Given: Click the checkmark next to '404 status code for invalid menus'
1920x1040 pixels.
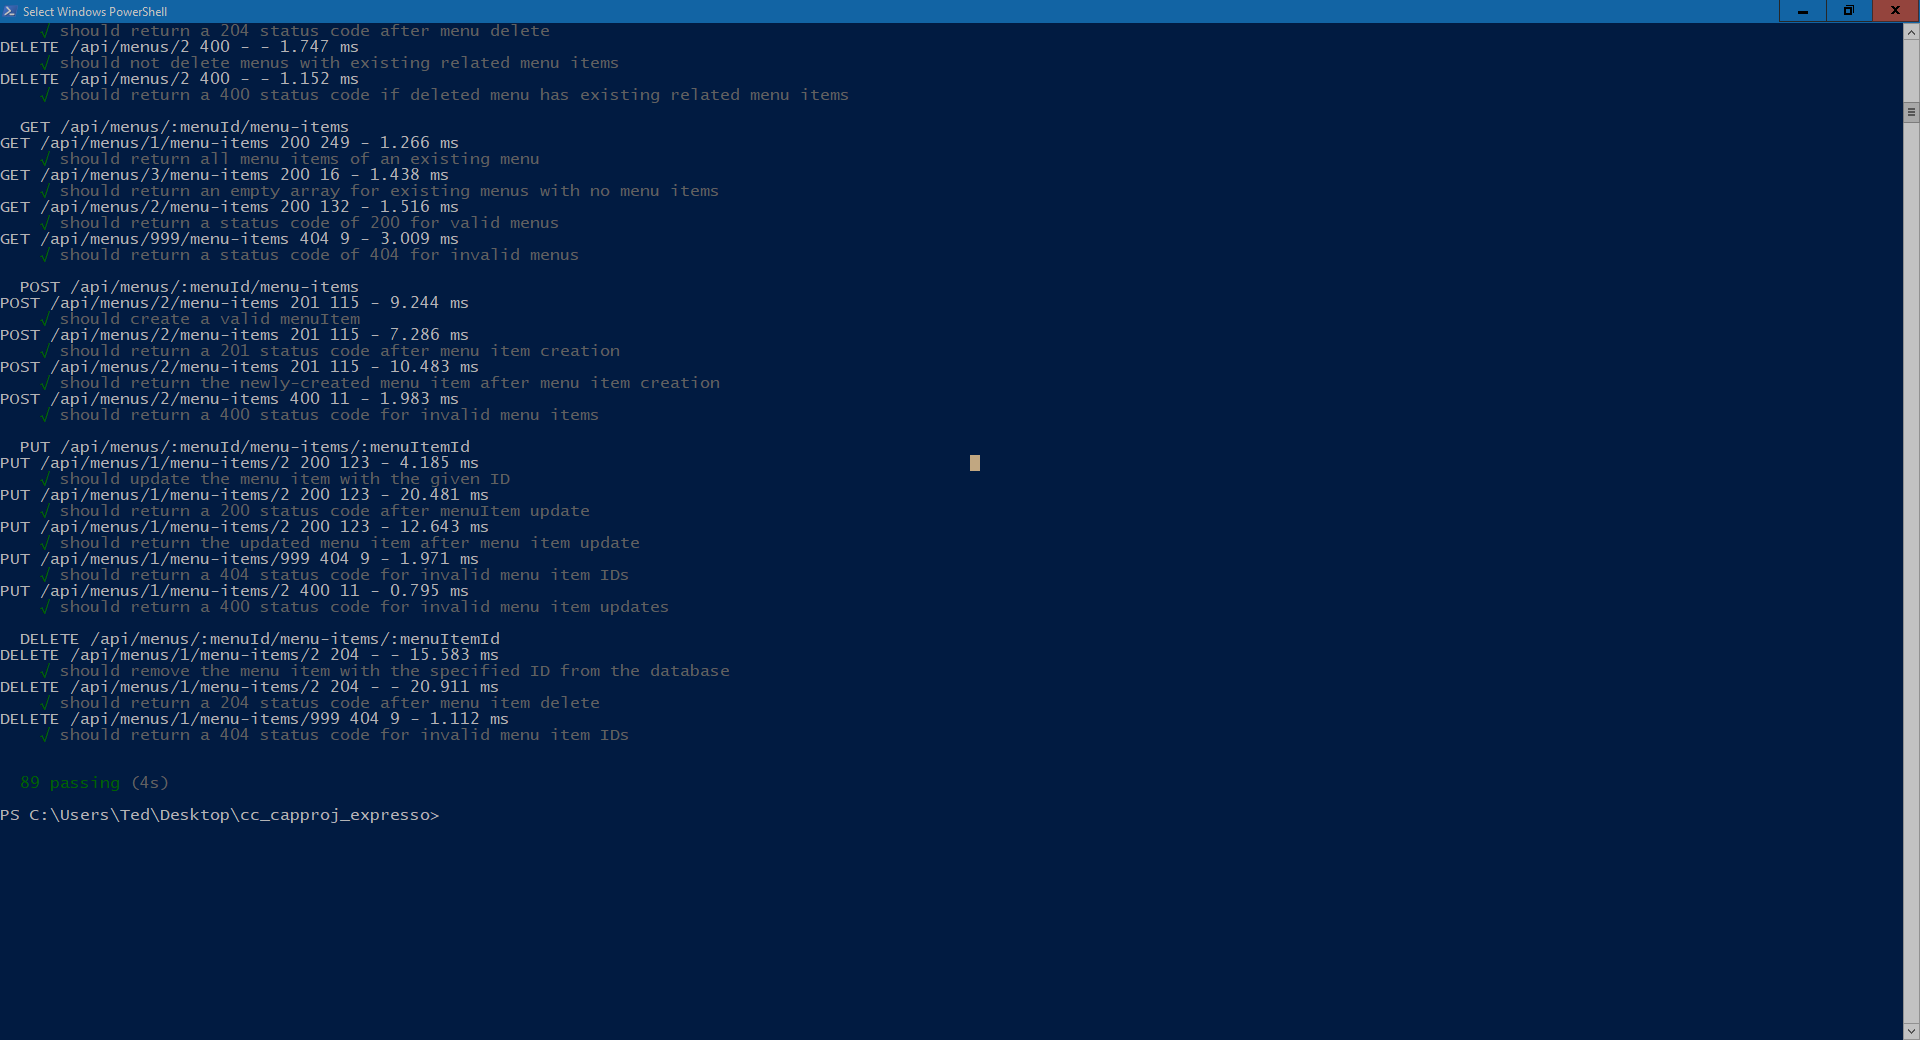Looking at the screenshot, I should 45,254.
